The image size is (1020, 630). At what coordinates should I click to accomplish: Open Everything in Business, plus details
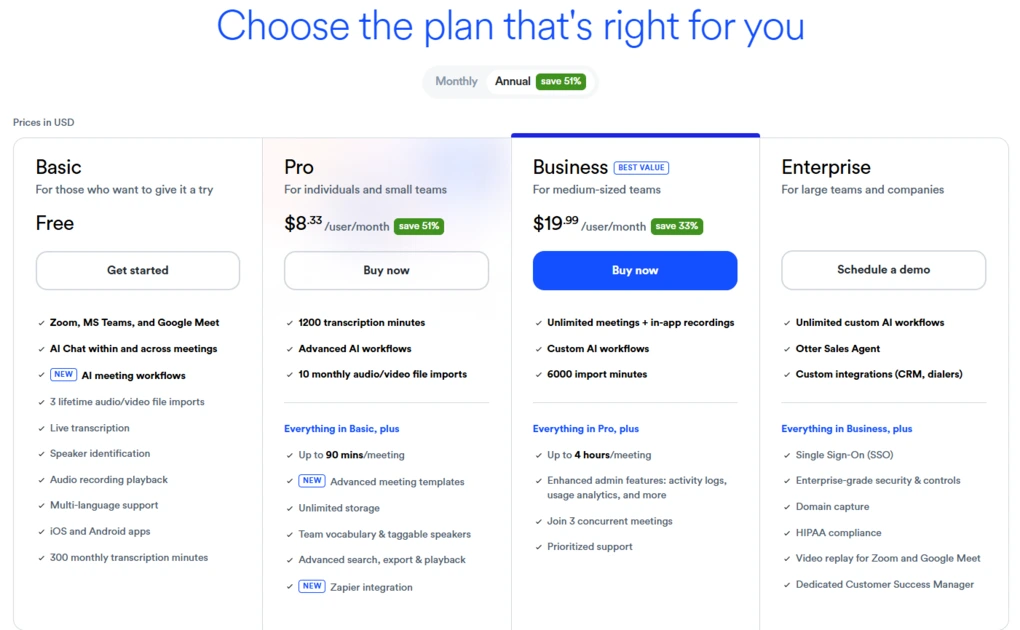click(x=846, y=428)
